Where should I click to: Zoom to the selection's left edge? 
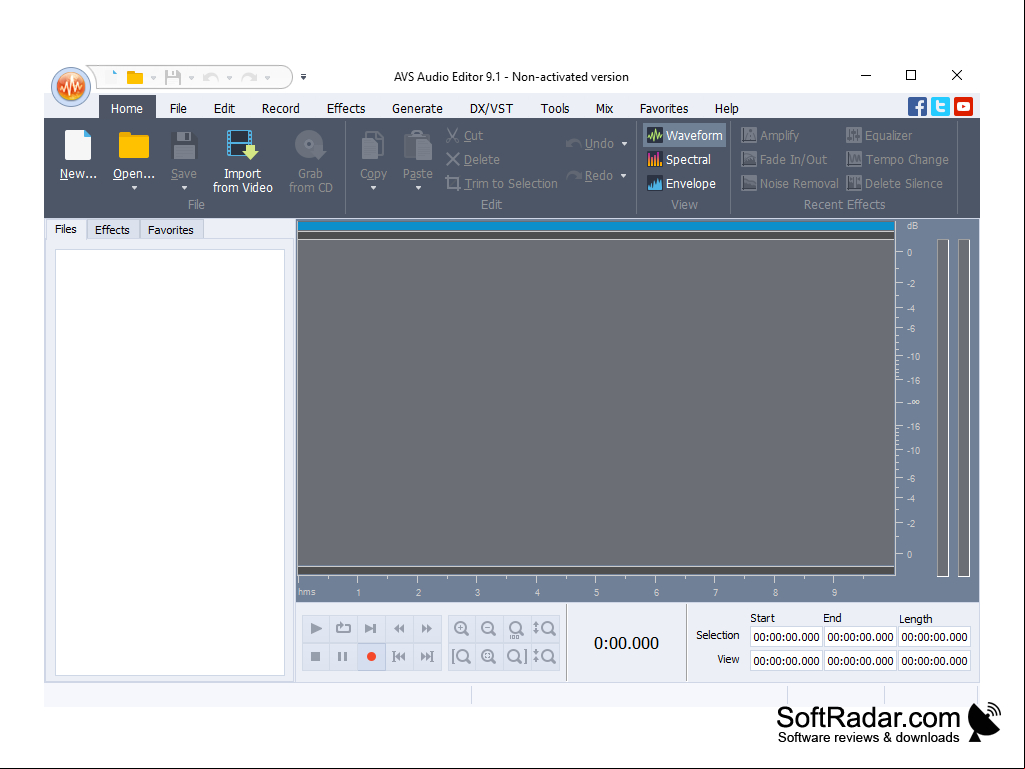461,656
